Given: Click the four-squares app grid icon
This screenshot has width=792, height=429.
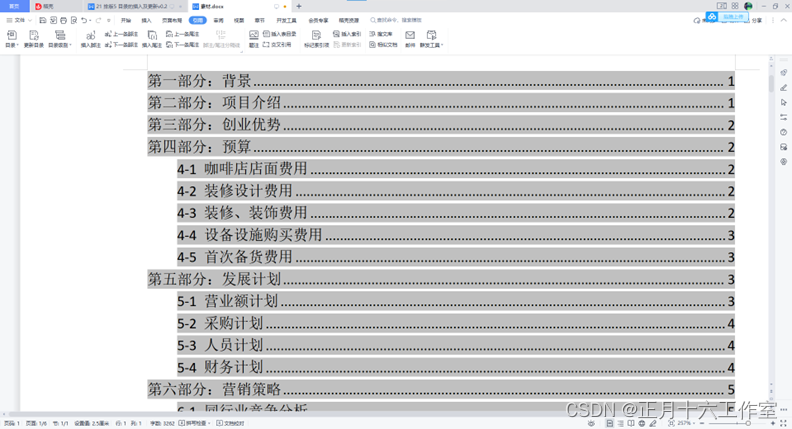Looking at the screenshot, I should [735, 6].
